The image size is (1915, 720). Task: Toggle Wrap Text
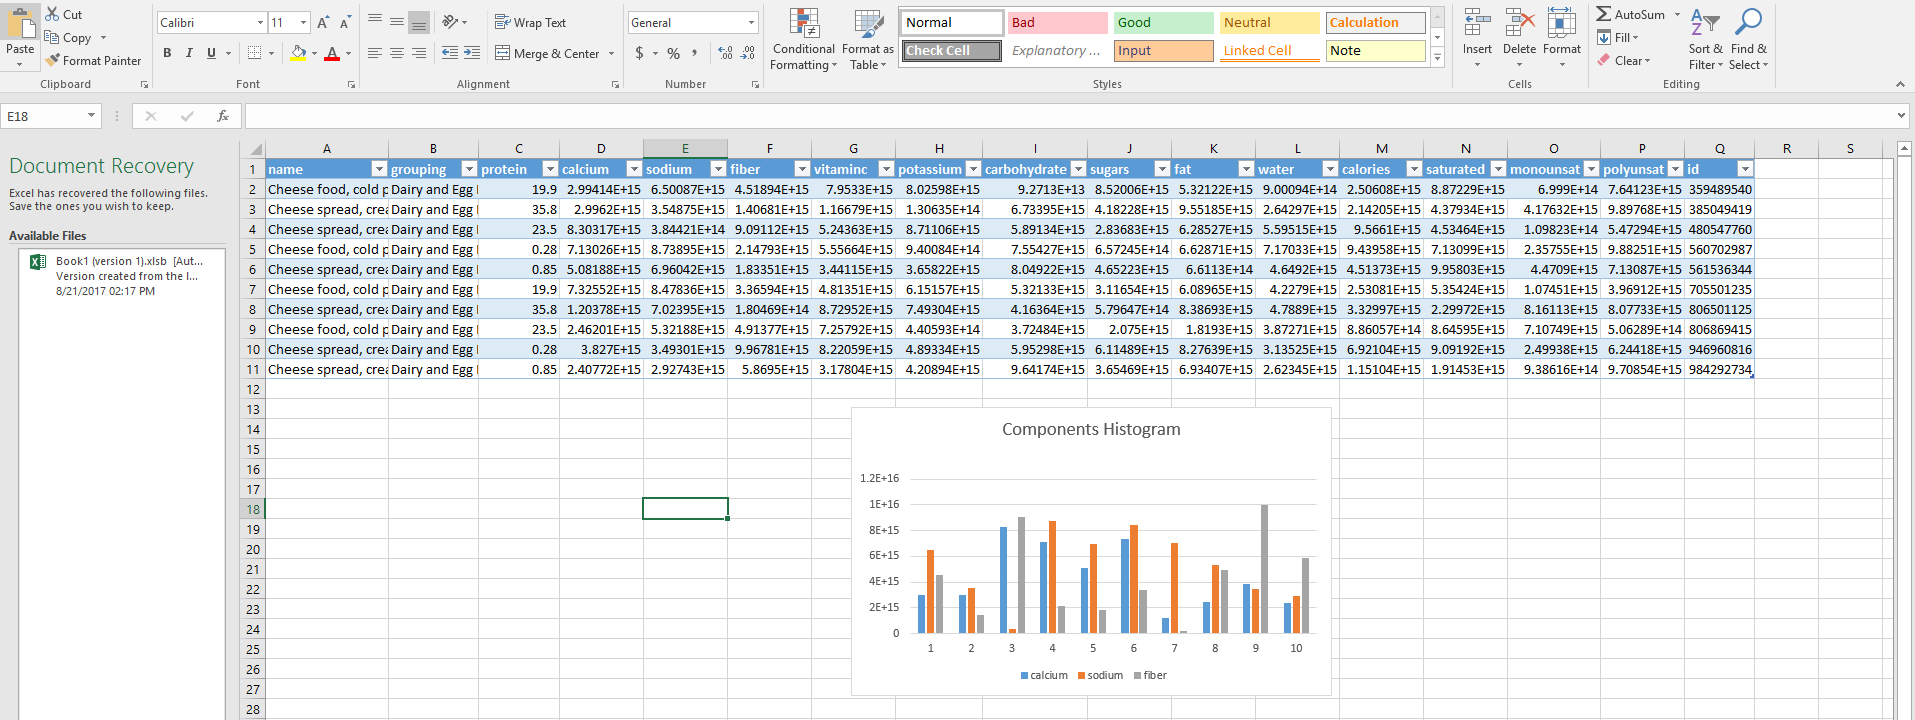530,22
